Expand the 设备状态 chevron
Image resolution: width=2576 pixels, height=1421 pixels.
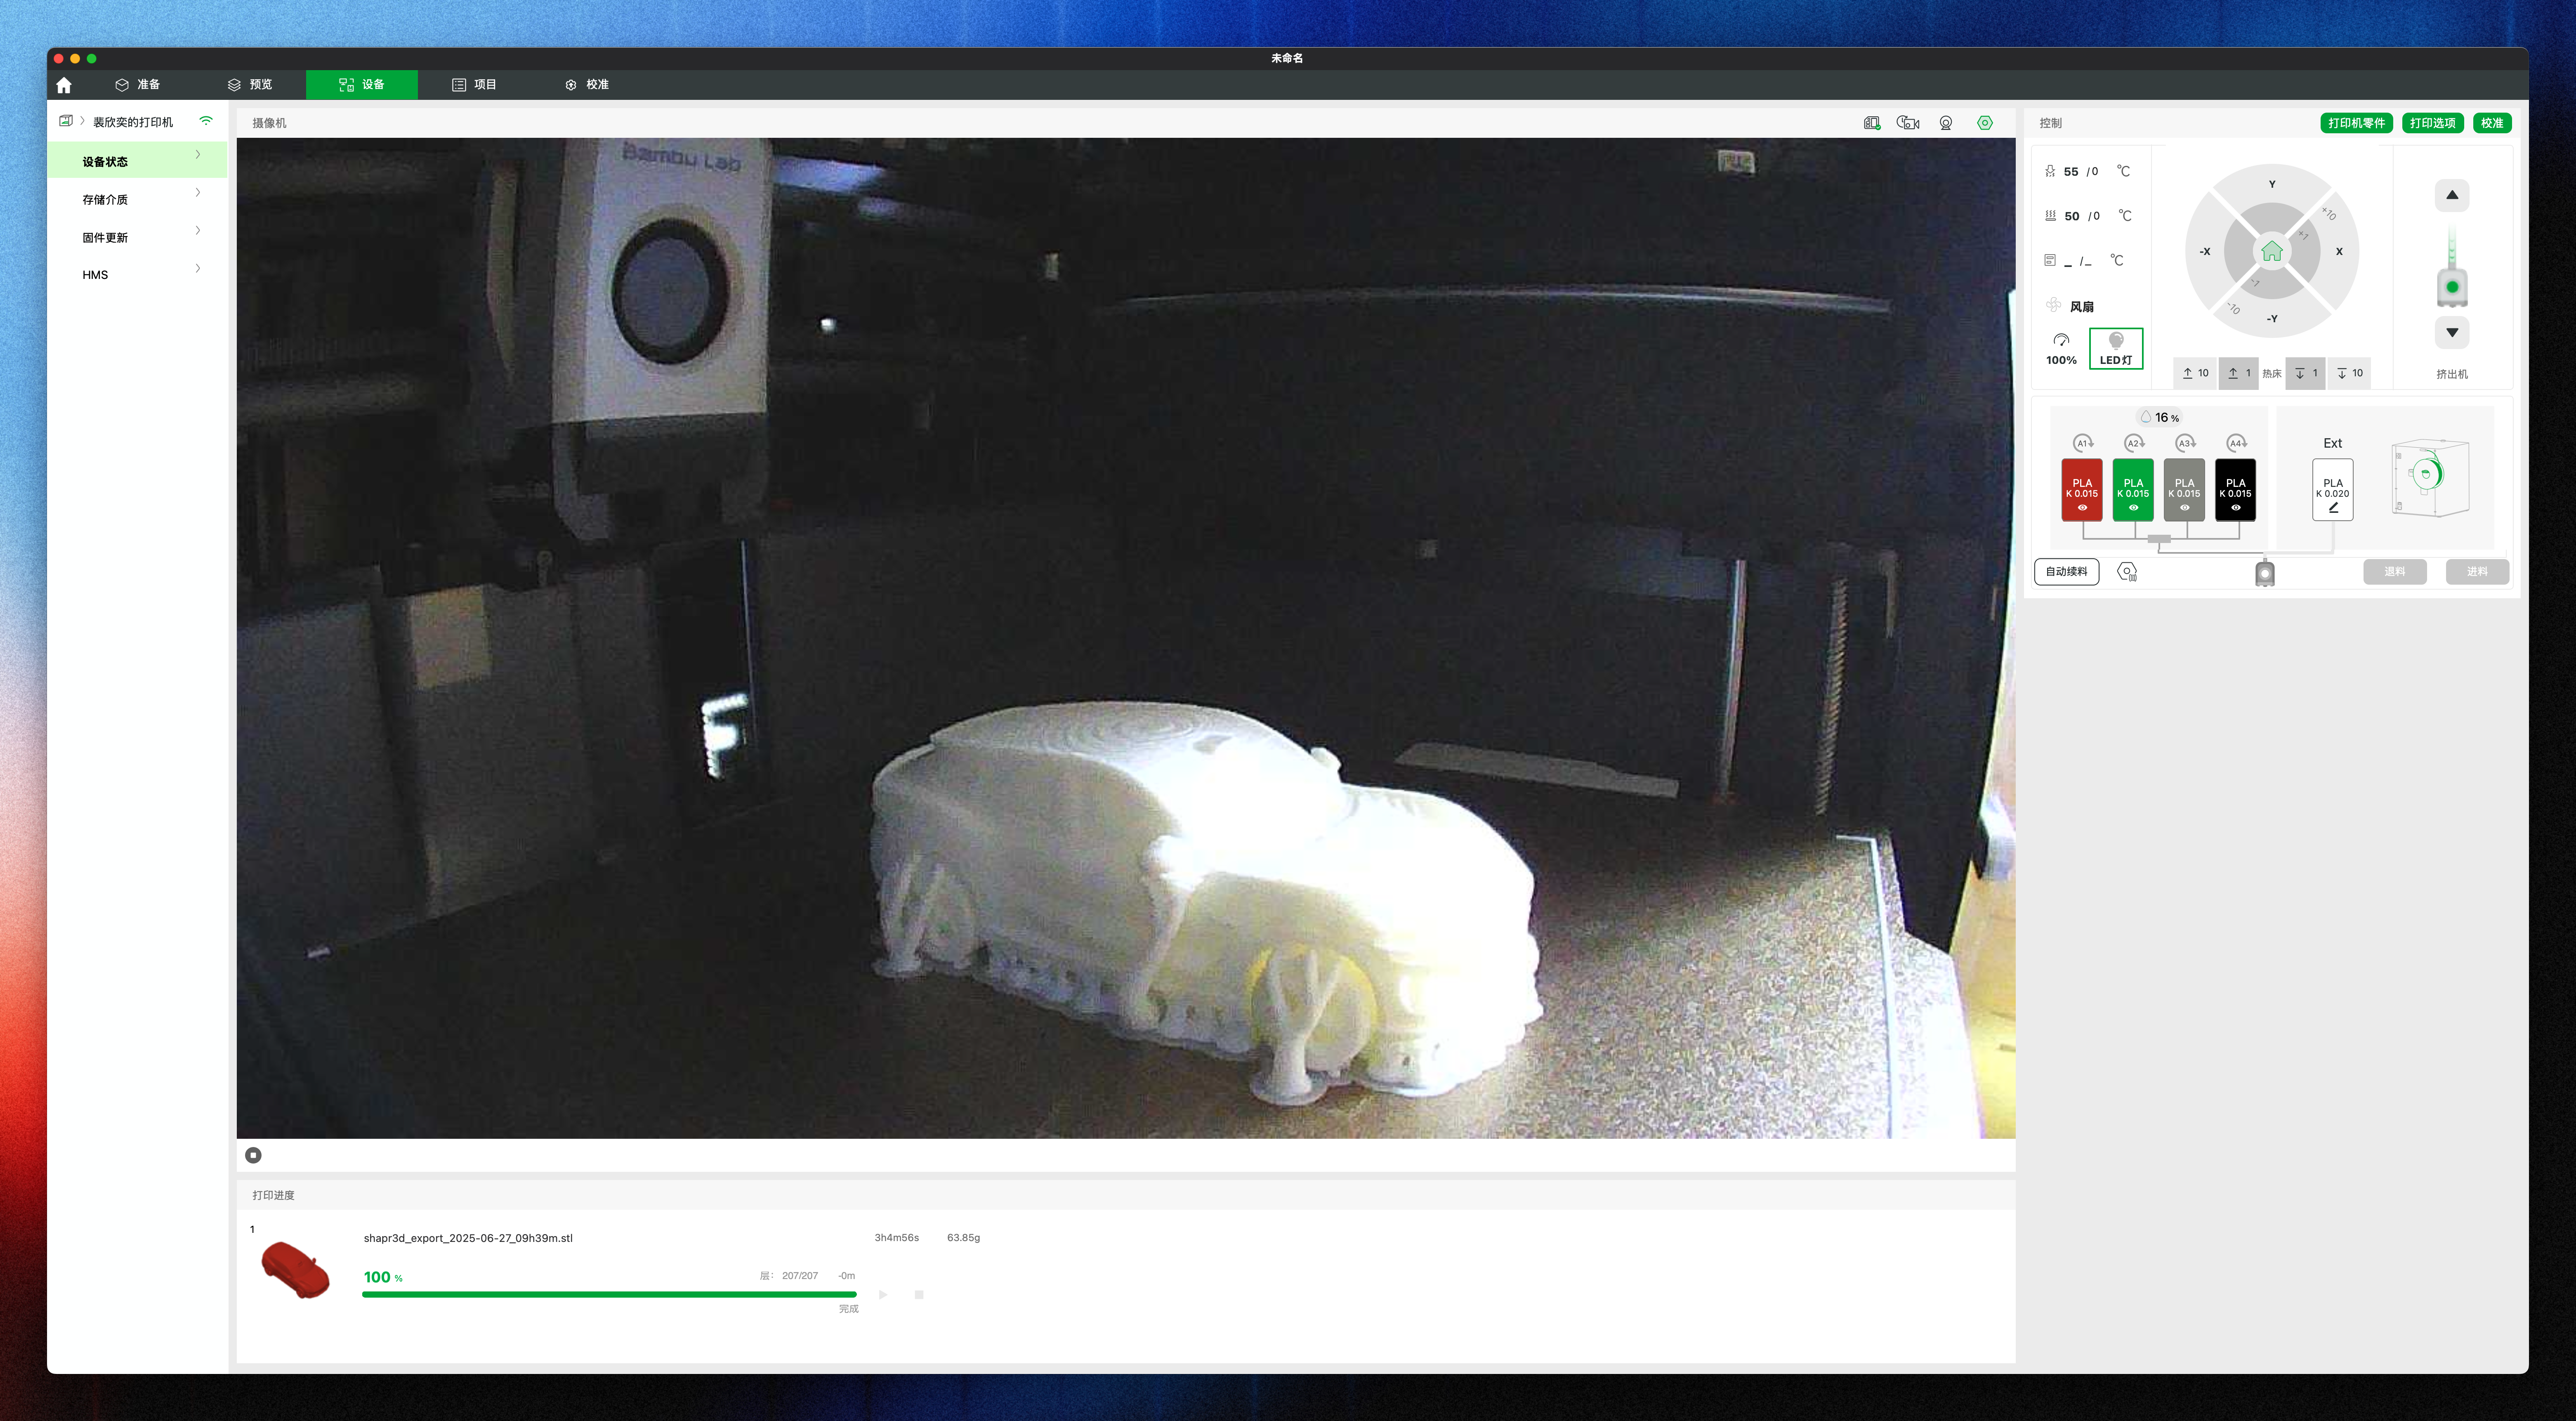[198, 155]
